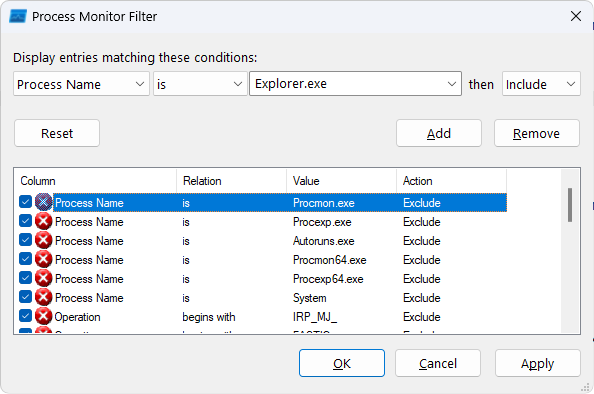Click the Cancel button
This screenshot has height=394, width=594.
[x=438, y=363]
